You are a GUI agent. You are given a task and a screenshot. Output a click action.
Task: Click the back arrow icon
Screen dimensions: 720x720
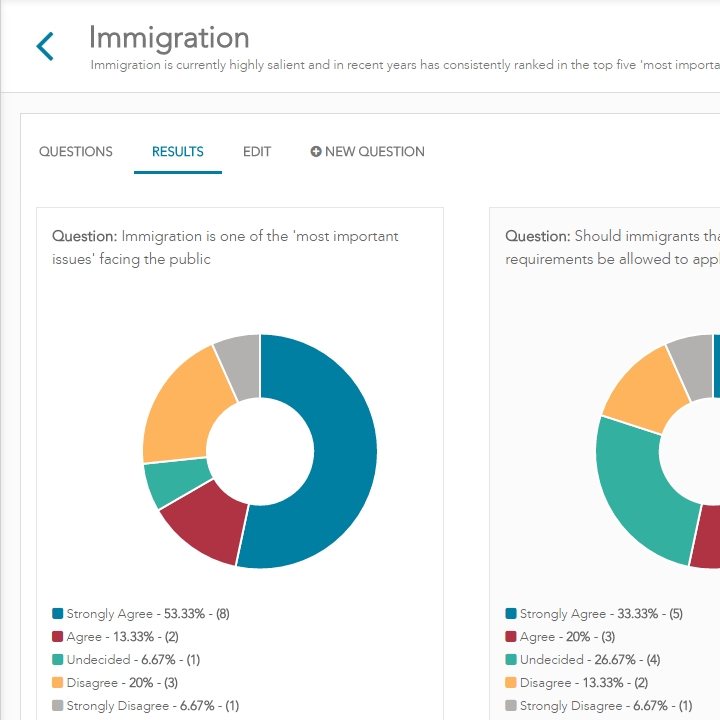(45, 46)
